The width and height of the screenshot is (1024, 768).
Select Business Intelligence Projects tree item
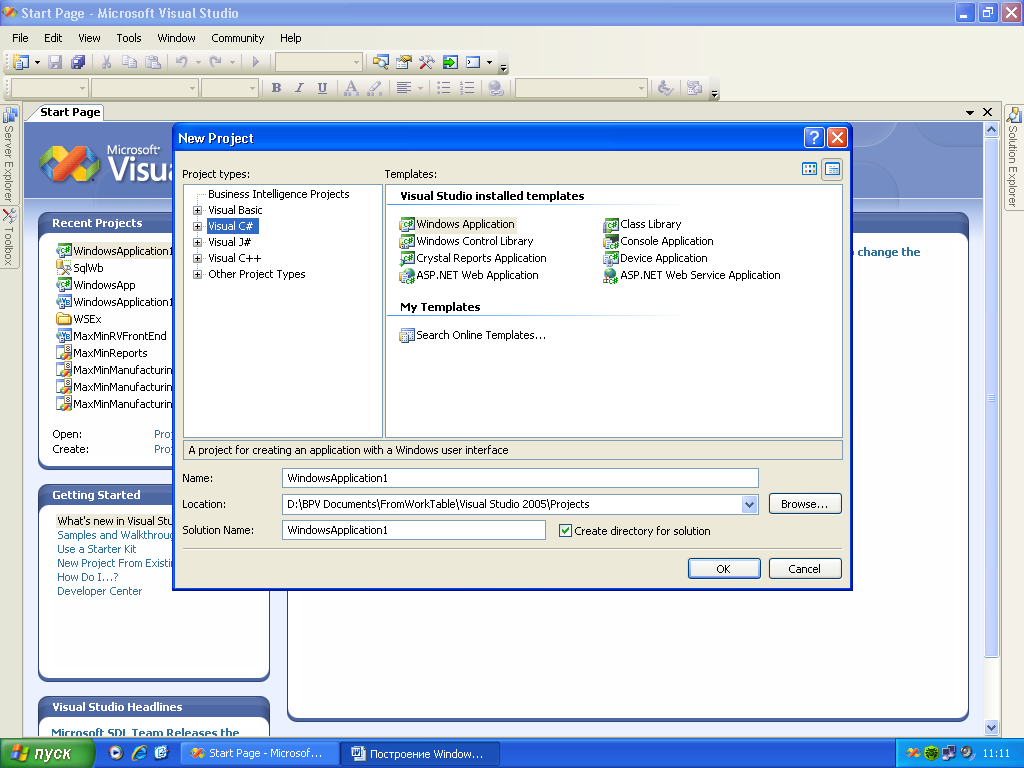tap(279, 194)
